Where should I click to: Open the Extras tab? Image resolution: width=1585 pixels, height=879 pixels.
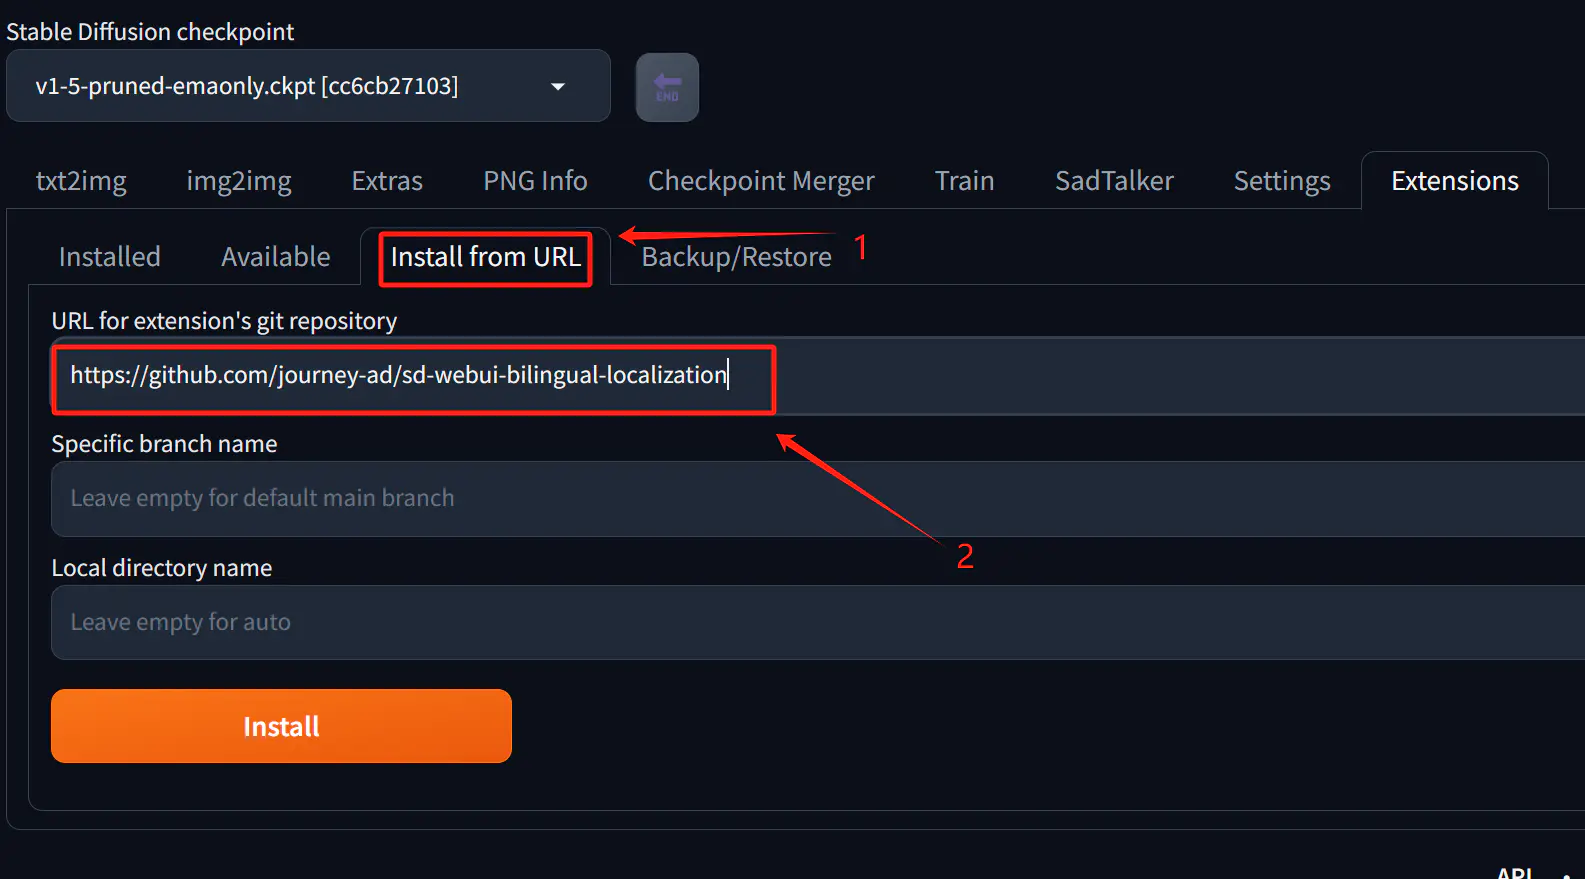pos(387,181)
